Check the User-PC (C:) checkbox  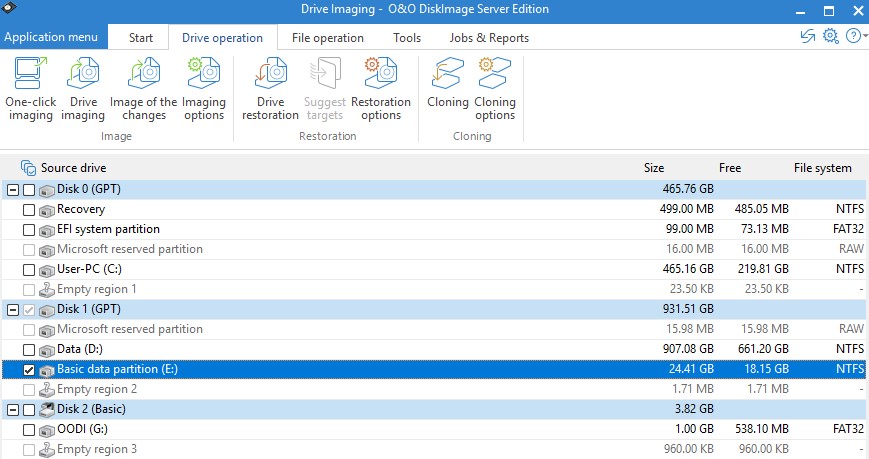point(29,269)
